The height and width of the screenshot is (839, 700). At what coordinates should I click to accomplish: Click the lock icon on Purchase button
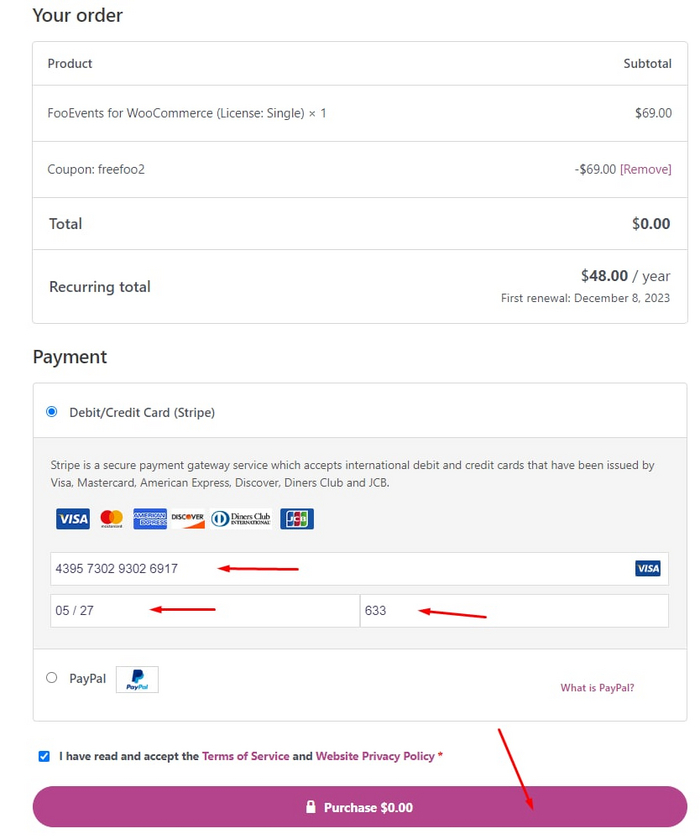311,807
